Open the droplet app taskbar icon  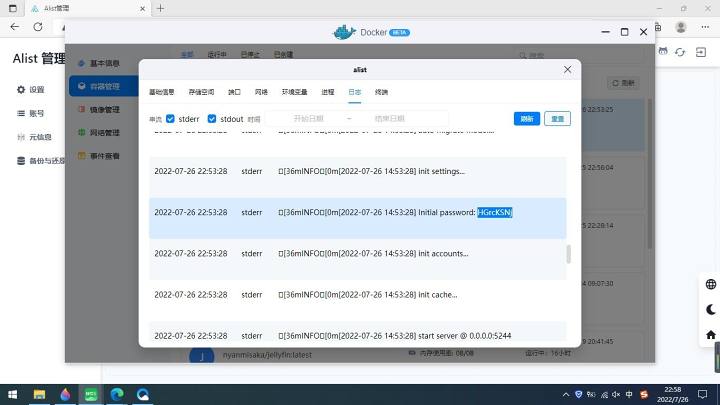(65, 394)
